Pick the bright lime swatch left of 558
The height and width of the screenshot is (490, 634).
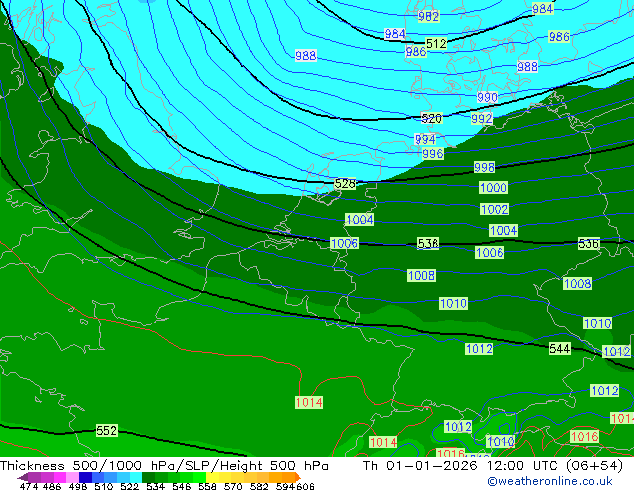199,477
